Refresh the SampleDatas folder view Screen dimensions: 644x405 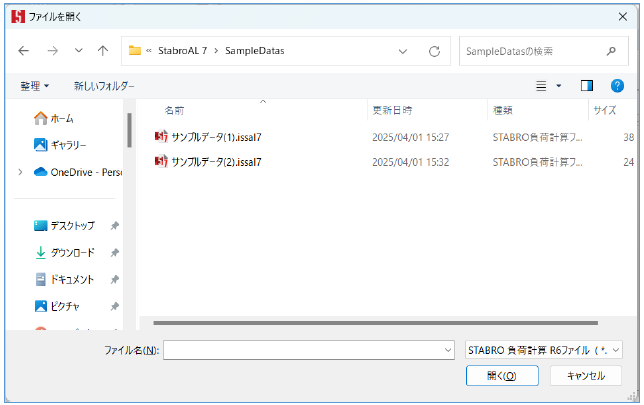[434, 50]
